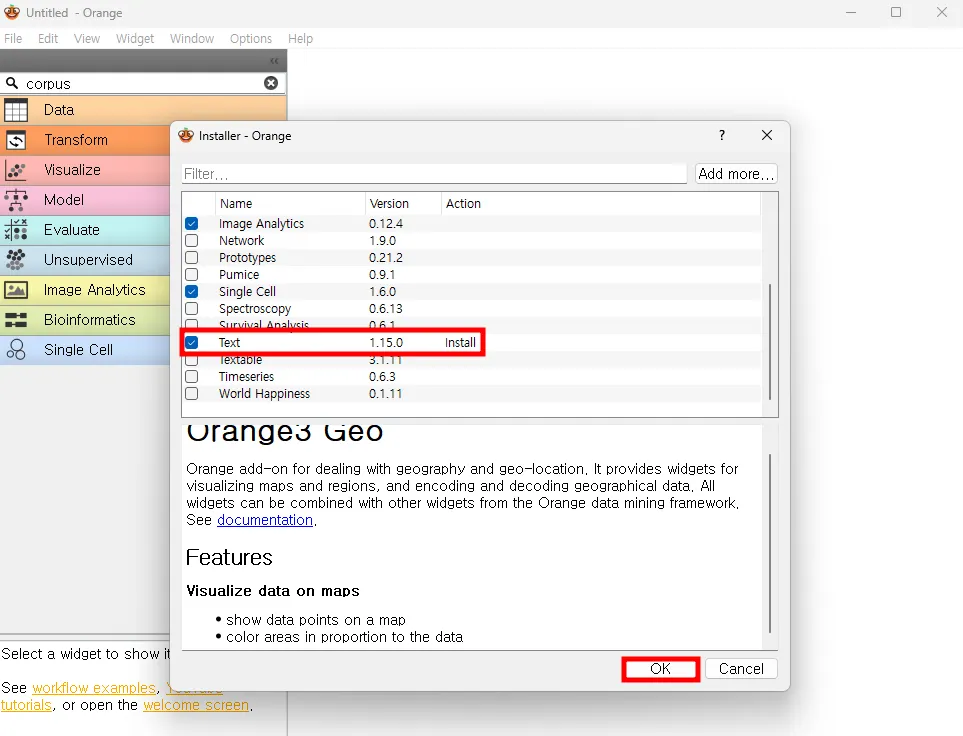Open the Options menu
This screenshot has height=736, width=963.
point(251,39)
